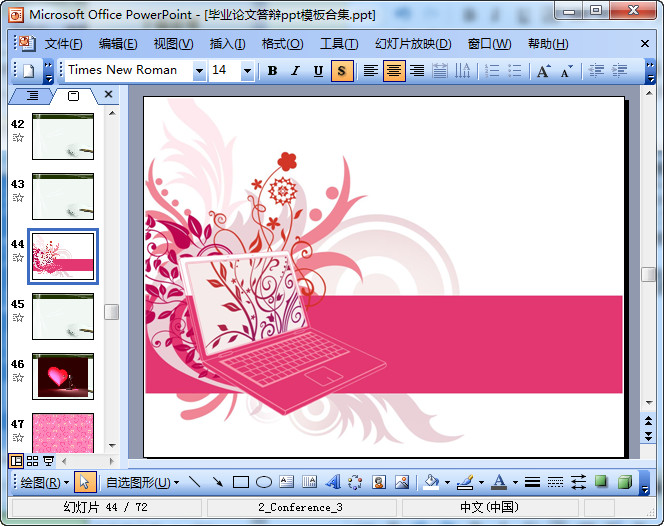Viewport: 664px width, 526px height.
Task: Open the 工具(T) menu
Action: pos(339,44)
